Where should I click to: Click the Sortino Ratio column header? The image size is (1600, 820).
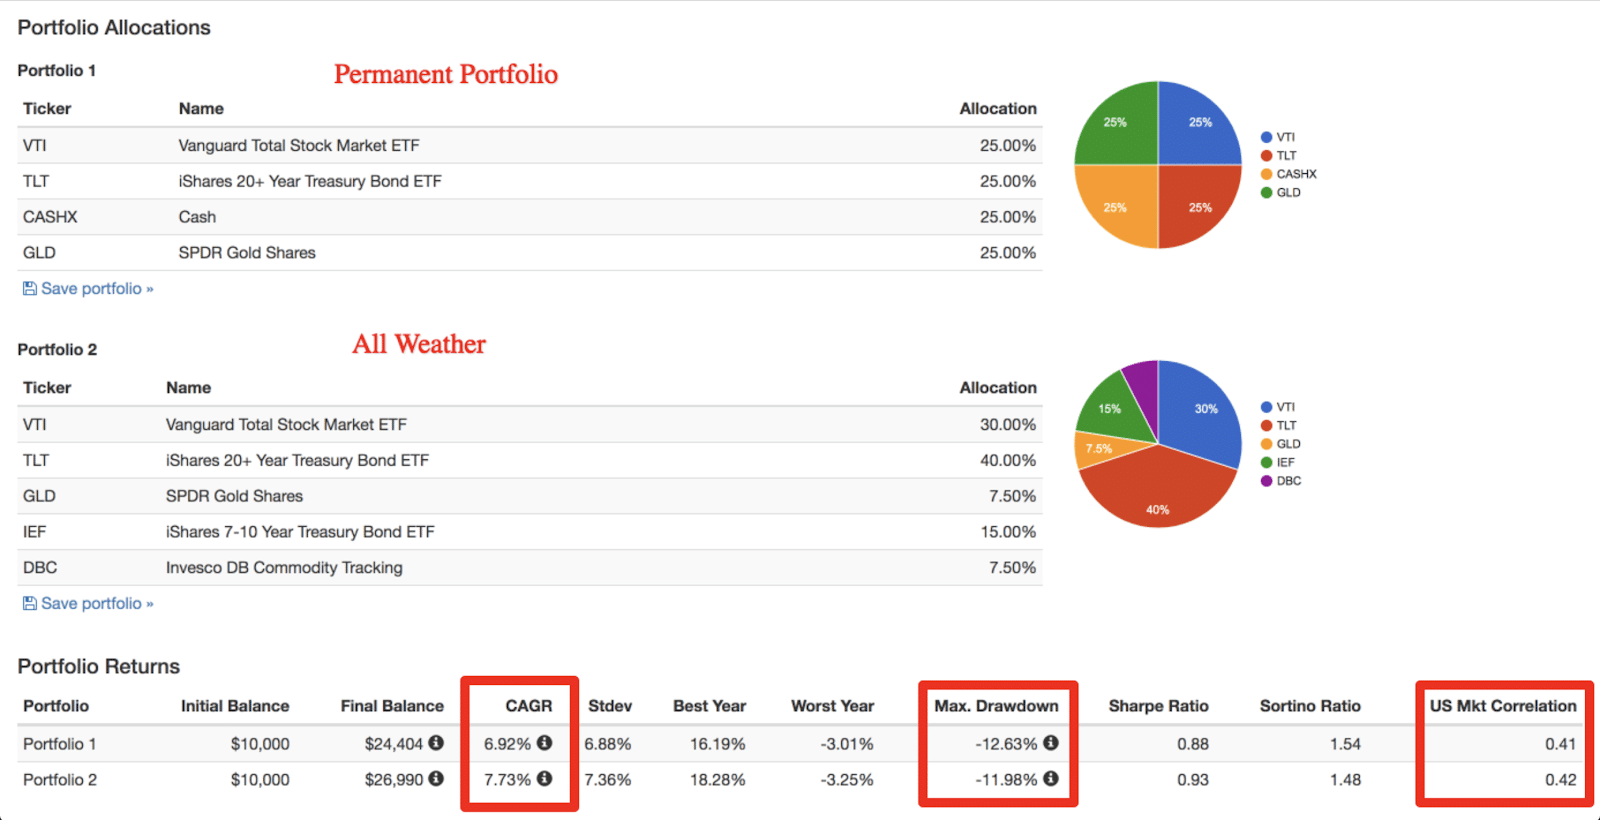click(1310, 706)
